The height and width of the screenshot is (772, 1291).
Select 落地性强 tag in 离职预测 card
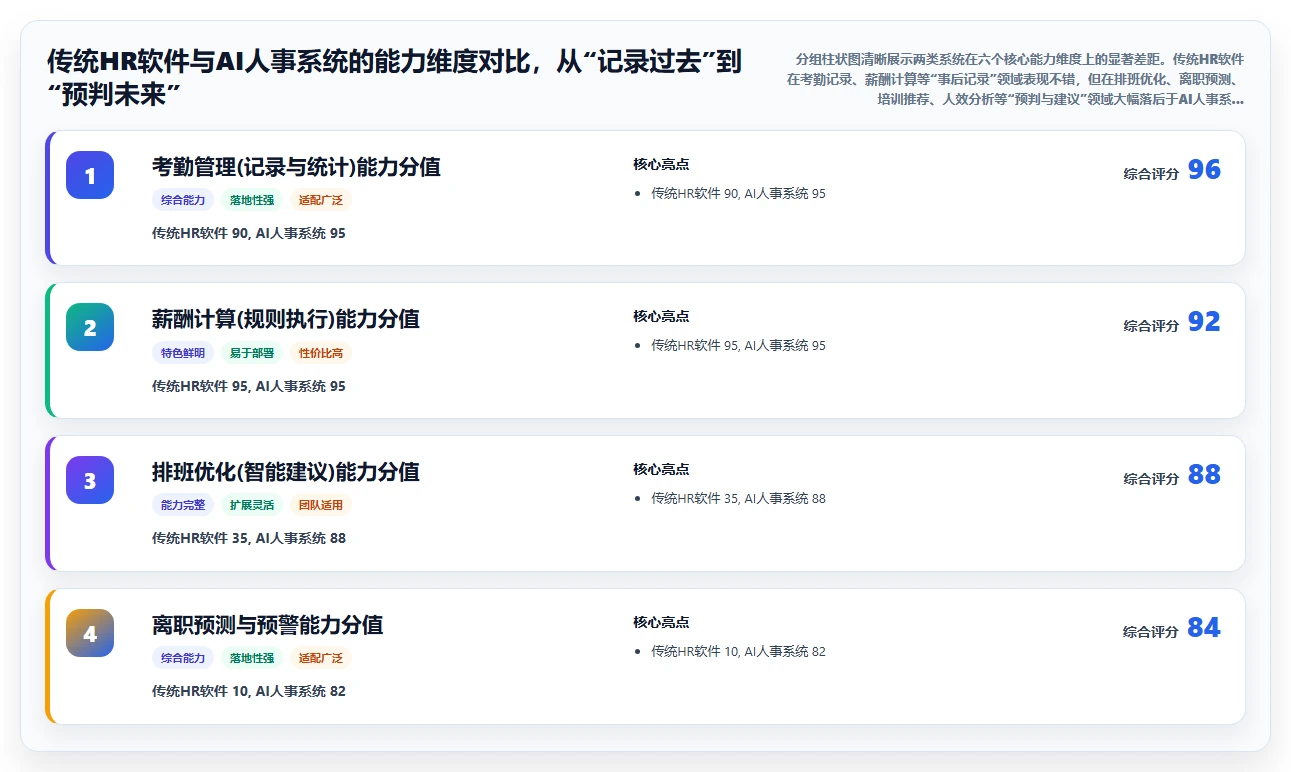pos(252,658)
